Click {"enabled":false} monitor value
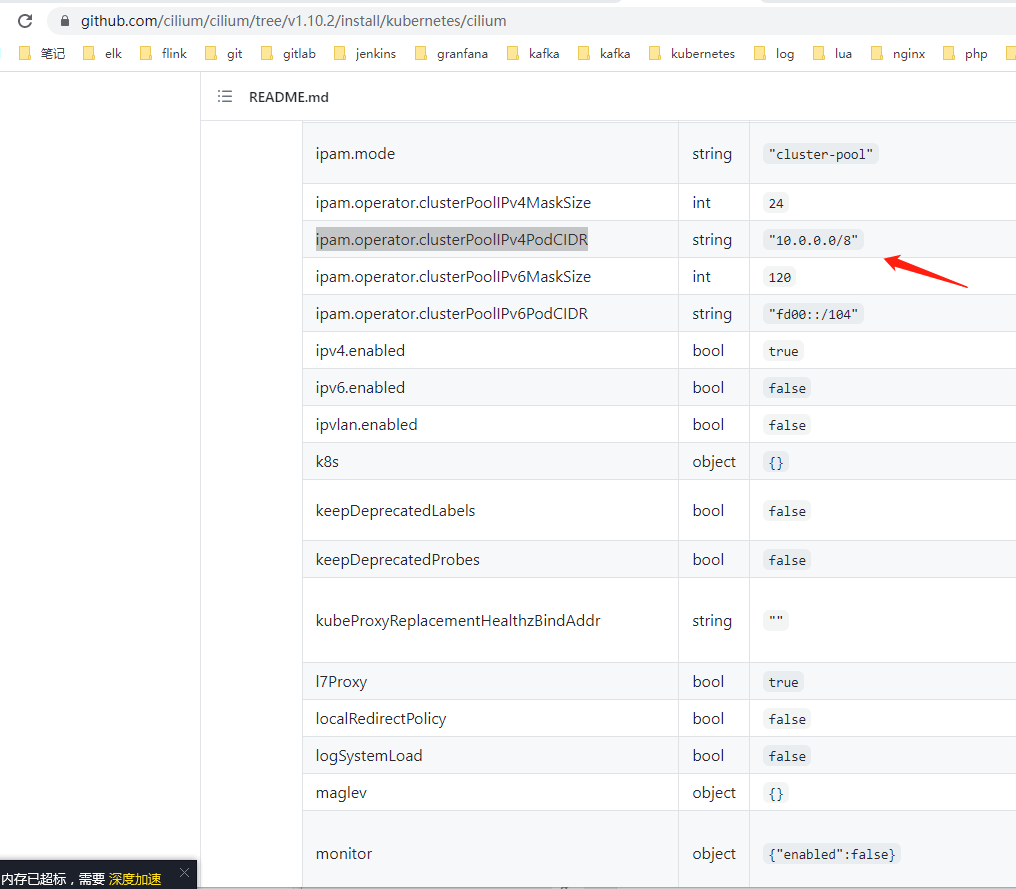The height and width of the screenshot is (889, 1016). pos(832,854)
